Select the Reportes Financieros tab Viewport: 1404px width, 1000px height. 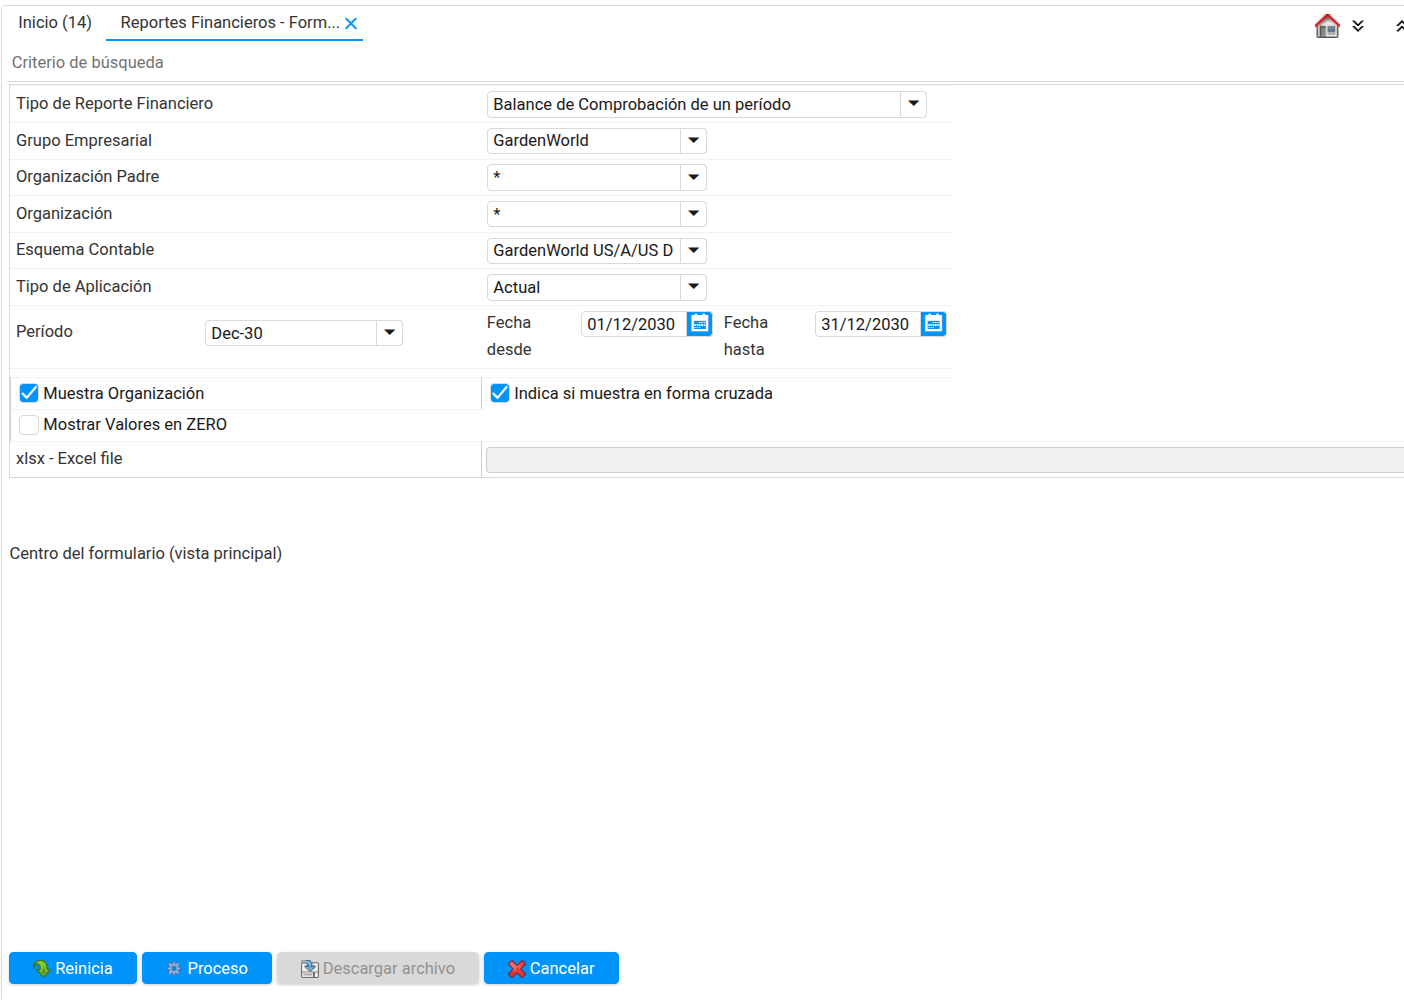click(229, 22)
